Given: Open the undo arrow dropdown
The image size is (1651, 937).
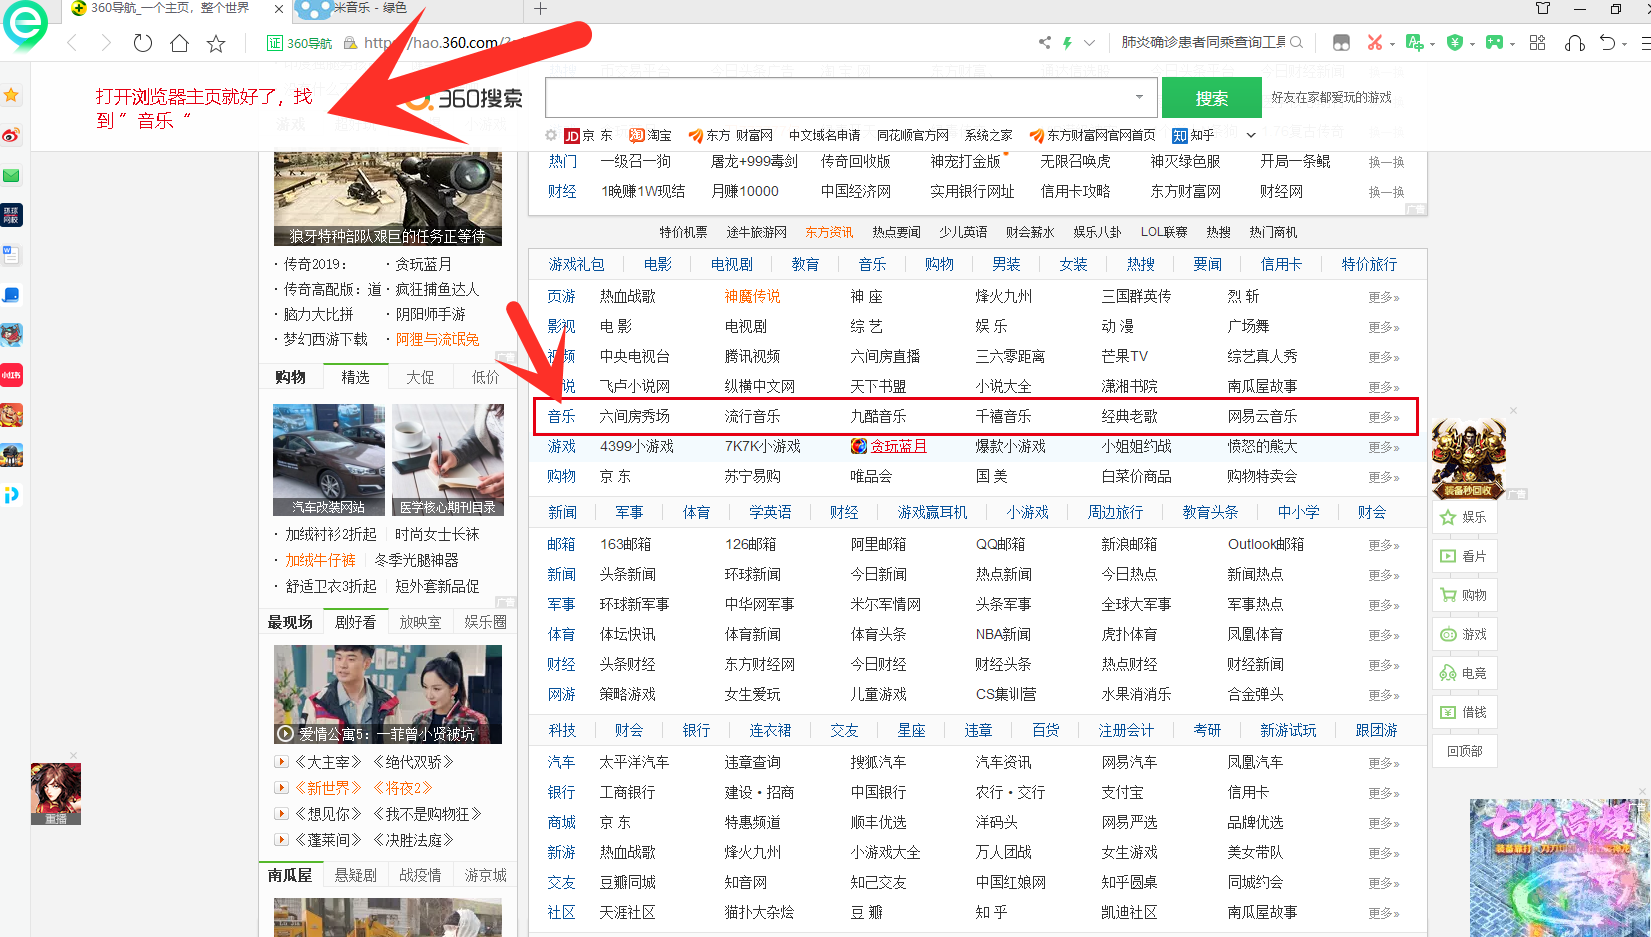Looking at the screenshot, I should pyautogui.click(x=1625, y=45).
